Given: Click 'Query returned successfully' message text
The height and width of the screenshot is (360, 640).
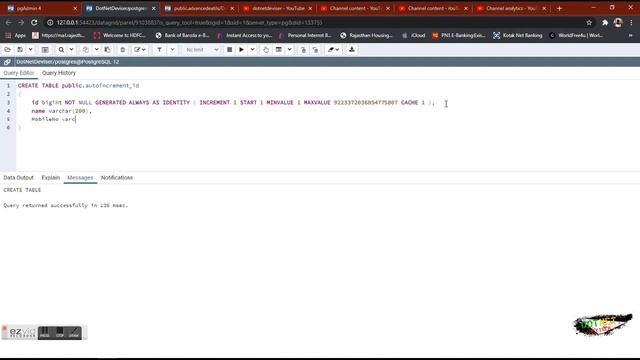Looking at the screenshot, I should coord(66,205).
